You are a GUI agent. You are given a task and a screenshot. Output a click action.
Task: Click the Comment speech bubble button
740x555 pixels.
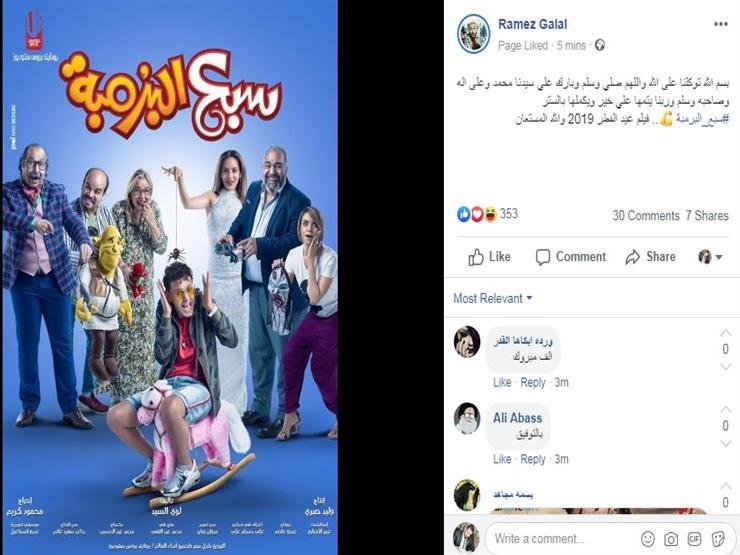[x=571, y=257]
